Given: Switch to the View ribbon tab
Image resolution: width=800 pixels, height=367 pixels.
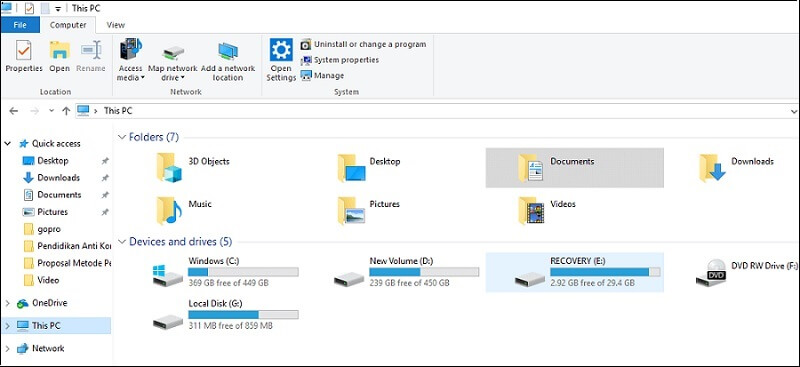Looking at the screenshot, I should point(115,25).
